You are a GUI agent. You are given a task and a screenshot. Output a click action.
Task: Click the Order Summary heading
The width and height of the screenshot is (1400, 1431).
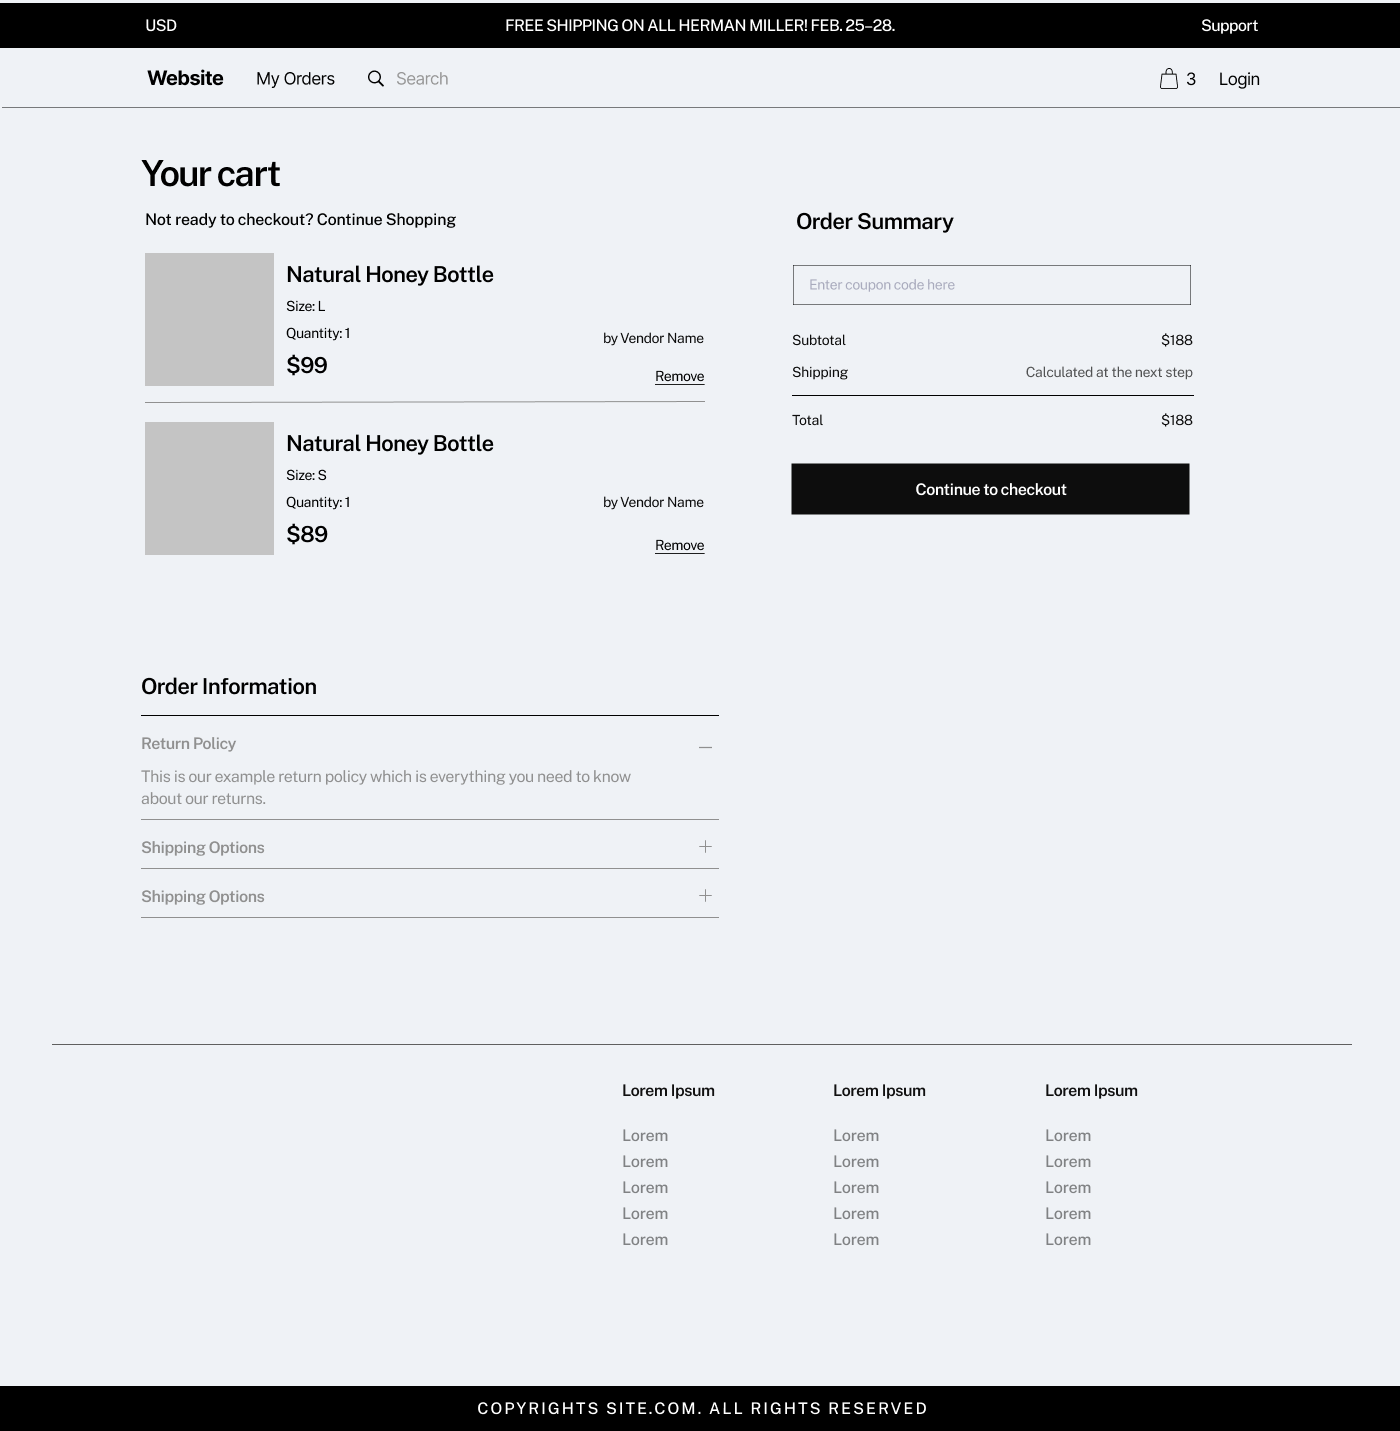tap(874, 221)
